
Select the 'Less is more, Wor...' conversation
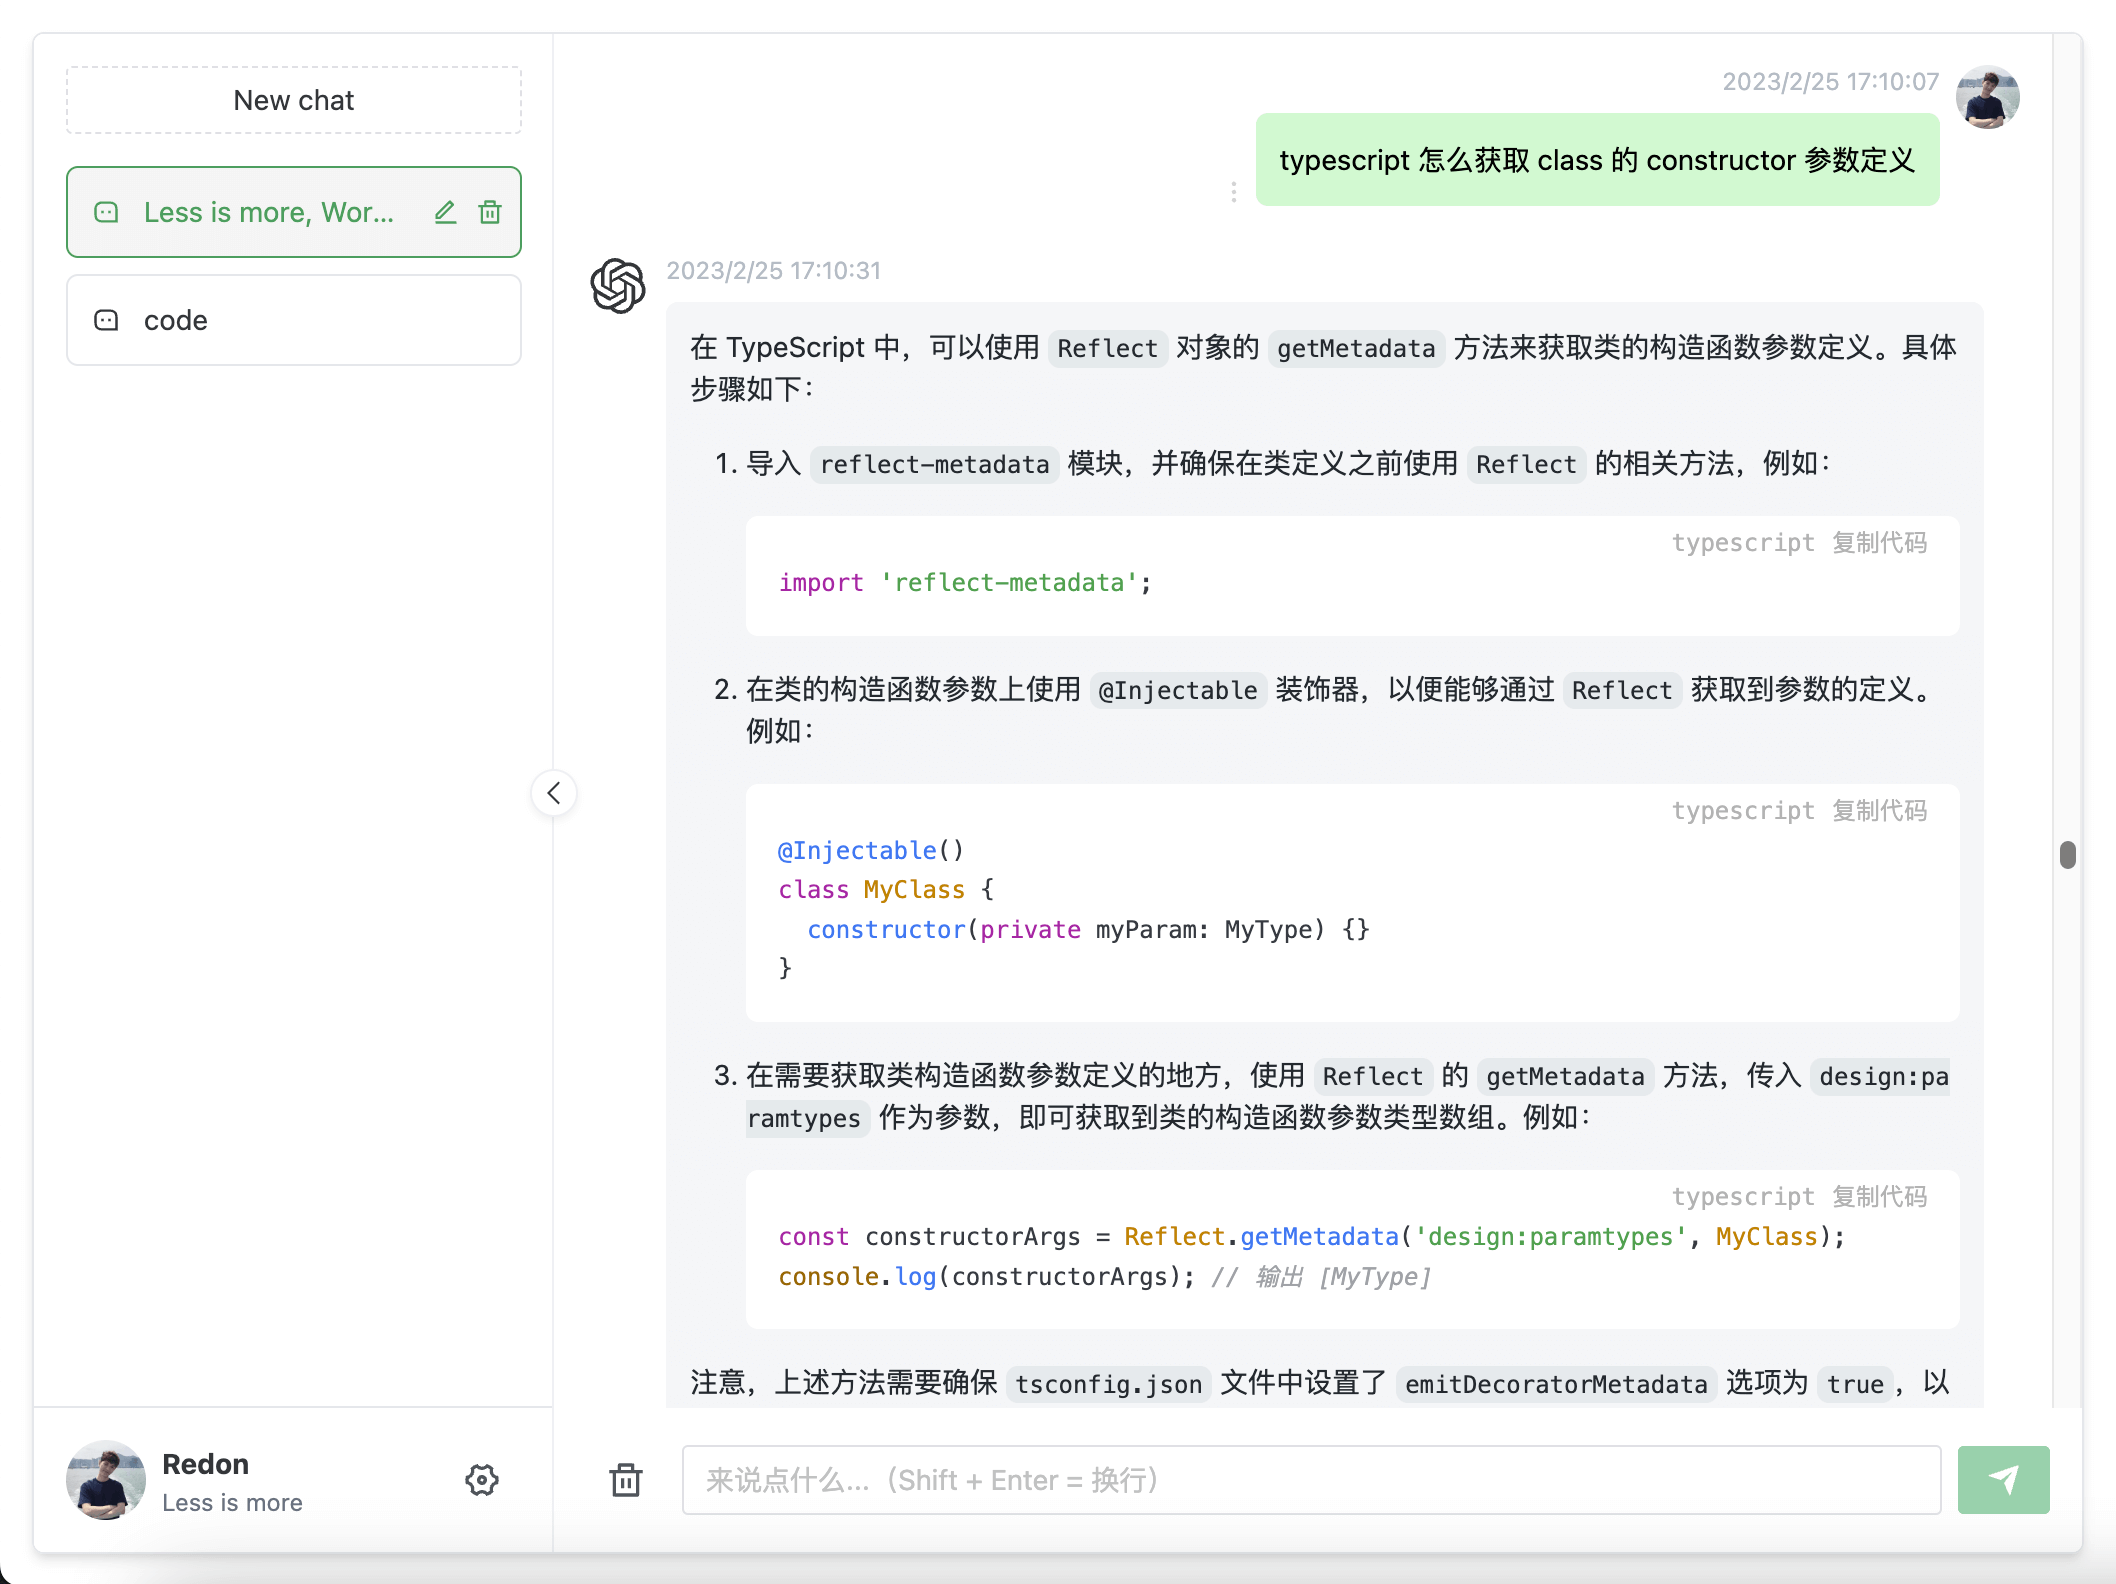coord(268,212)
